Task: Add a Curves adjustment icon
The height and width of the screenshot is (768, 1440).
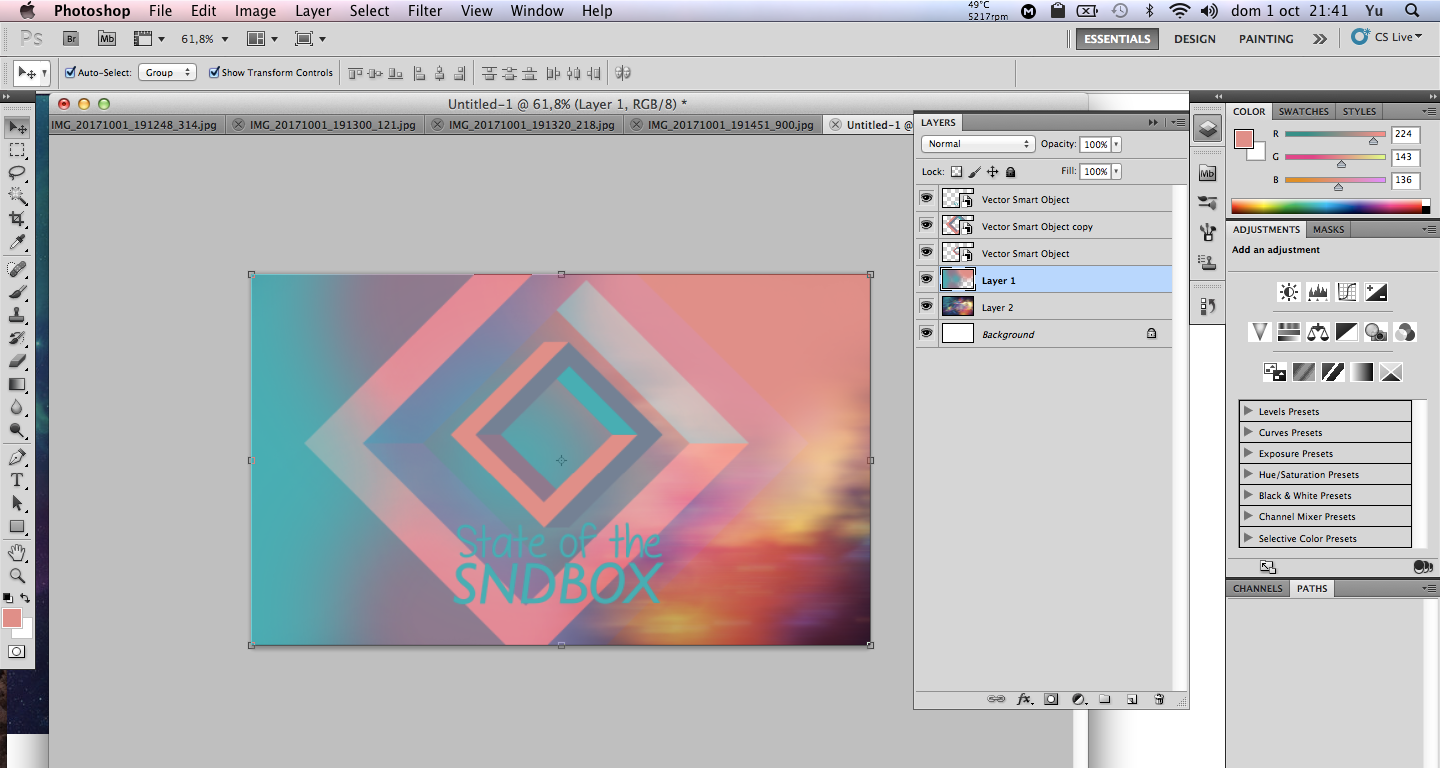Action: [x=1347, y=292]
